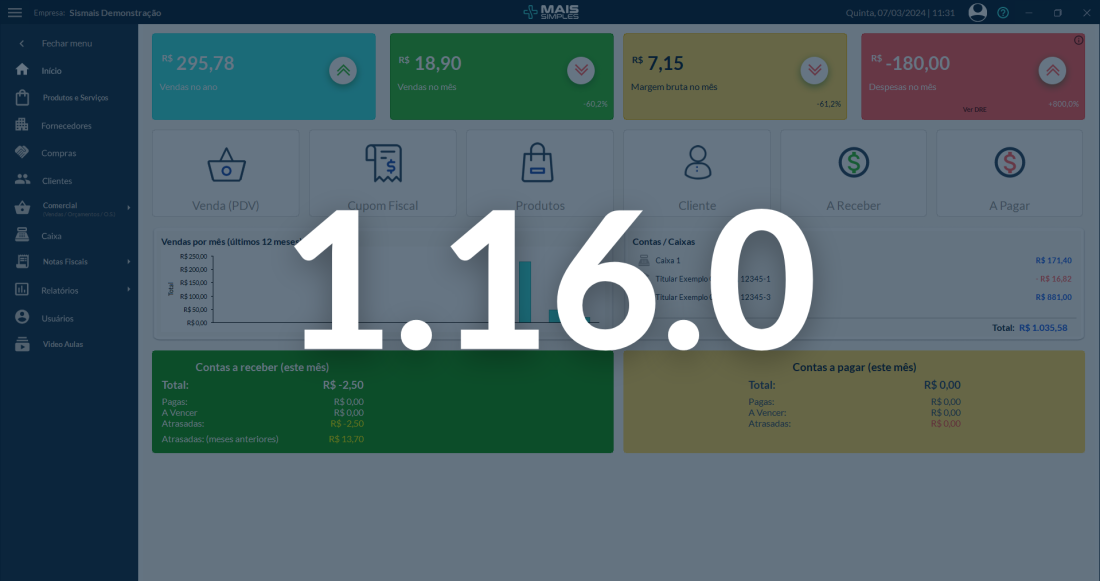Screen dimensions: 1100x581
Task: Open the help question mark icon
Action: point(1003,13)
